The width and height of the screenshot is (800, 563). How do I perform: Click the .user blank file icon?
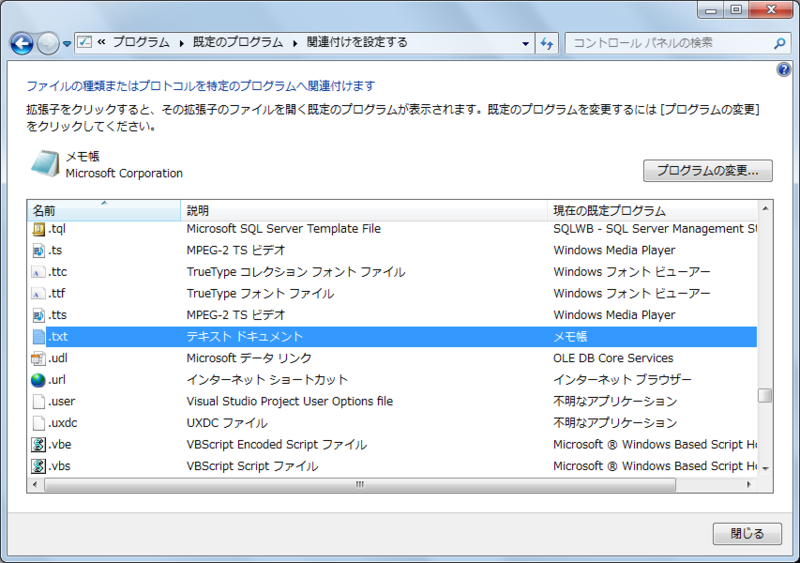(x=38, y=402)
